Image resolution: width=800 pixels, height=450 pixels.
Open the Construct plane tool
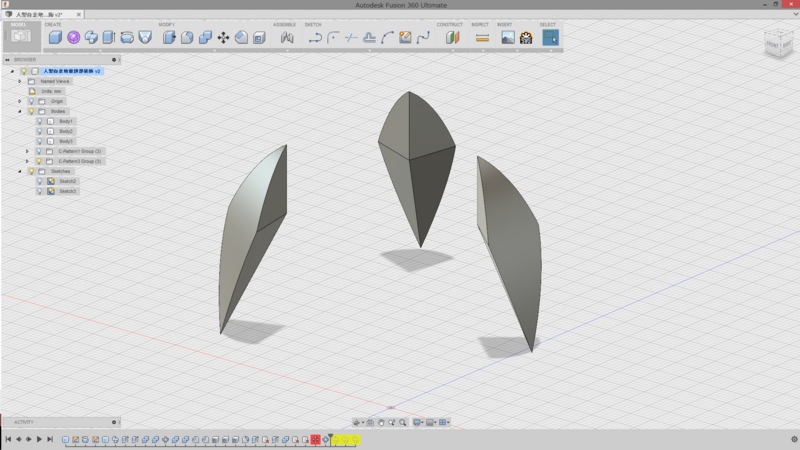coord(453,37)
